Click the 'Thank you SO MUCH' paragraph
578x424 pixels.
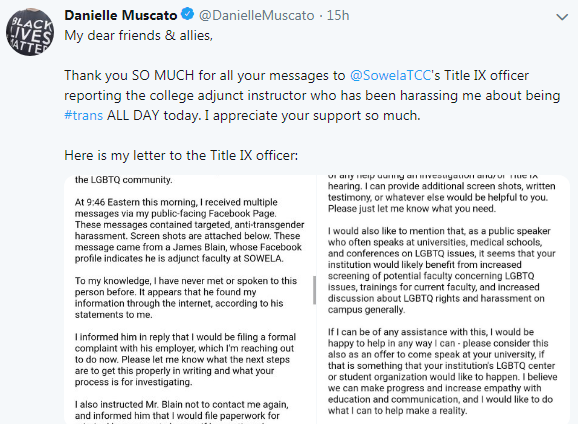pos(312,95)
